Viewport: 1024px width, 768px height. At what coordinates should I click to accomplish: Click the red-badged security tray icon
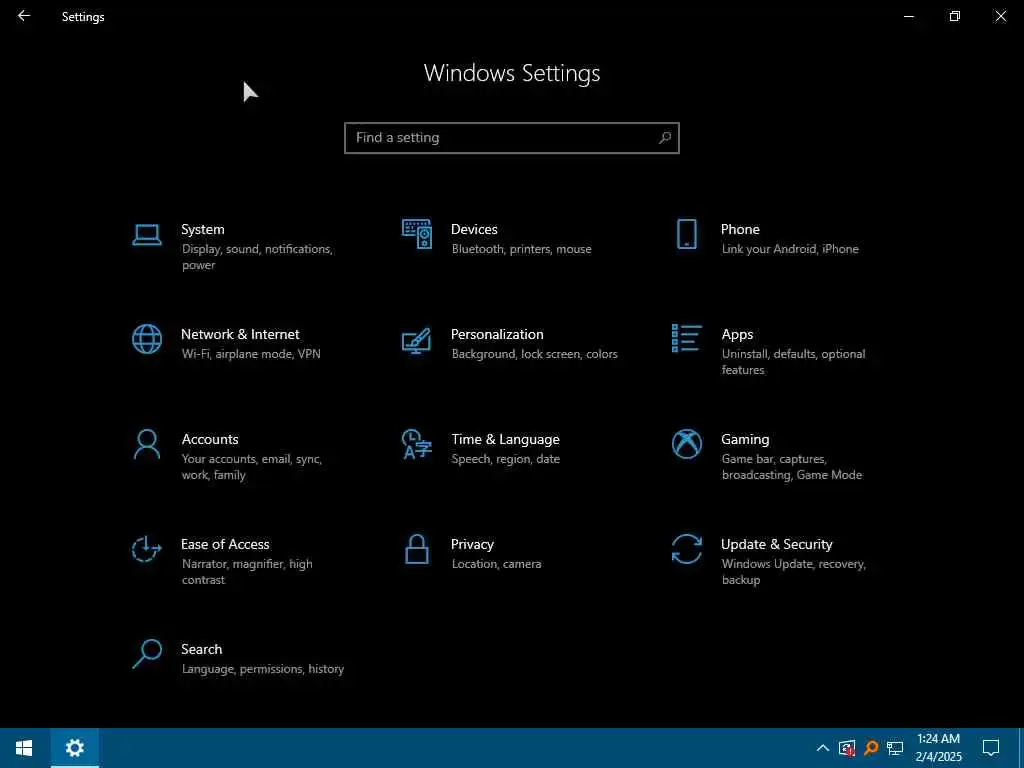847,748
